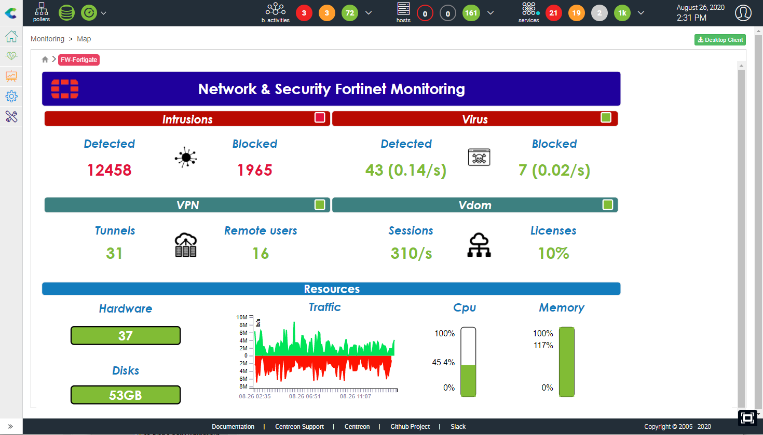Screen dimensions: 763x435
Task: Open Reporting chart icon in sidebar
Action: tap(11, 76)
